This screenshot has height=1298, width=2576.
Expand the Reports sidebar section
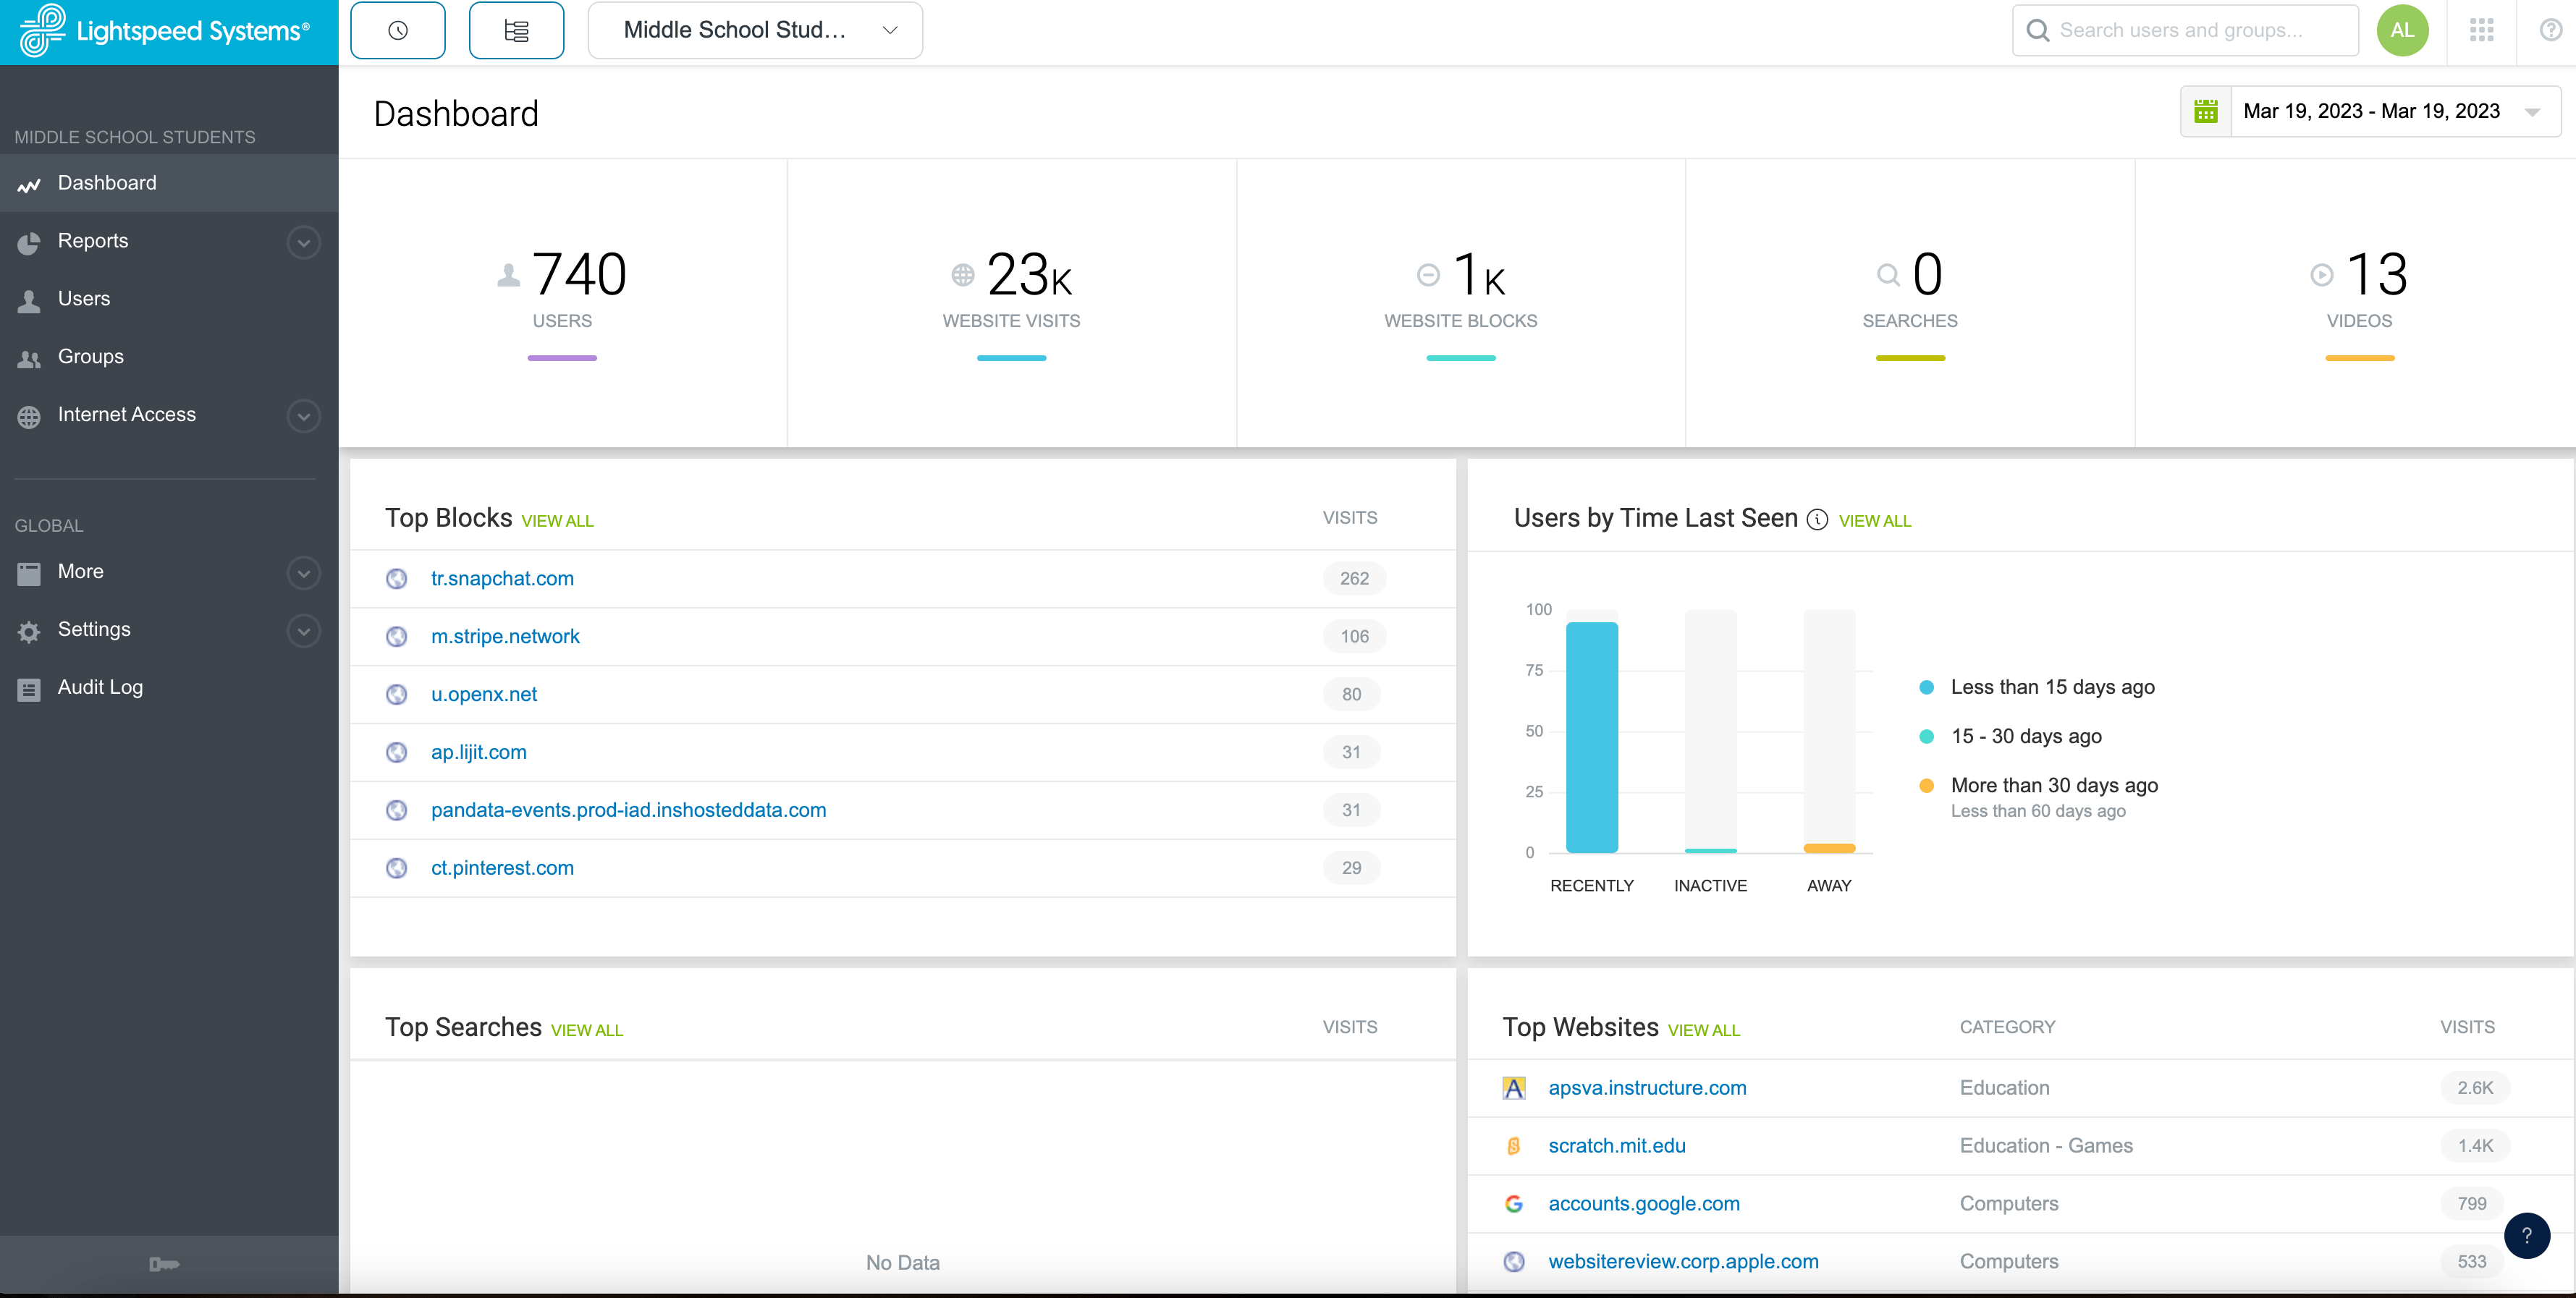point(303,242)
